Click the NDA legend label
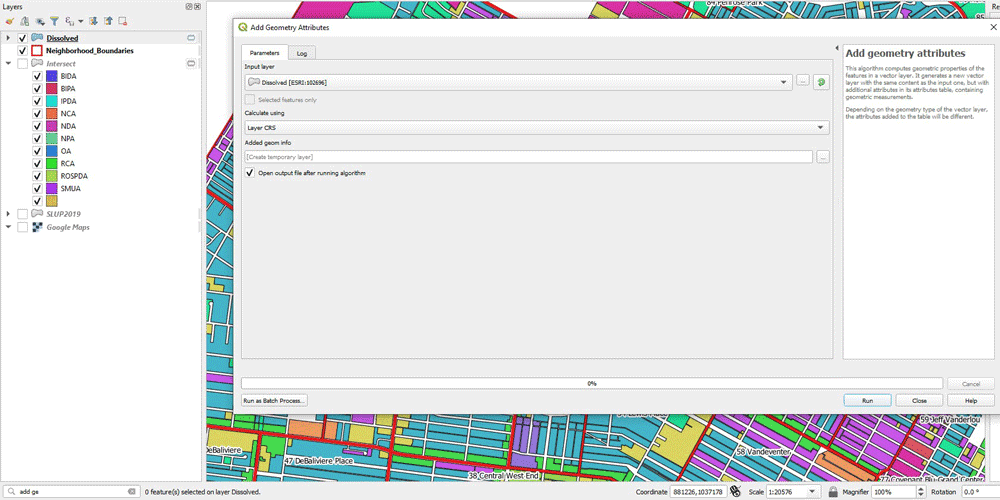 (x=68, y=126)
